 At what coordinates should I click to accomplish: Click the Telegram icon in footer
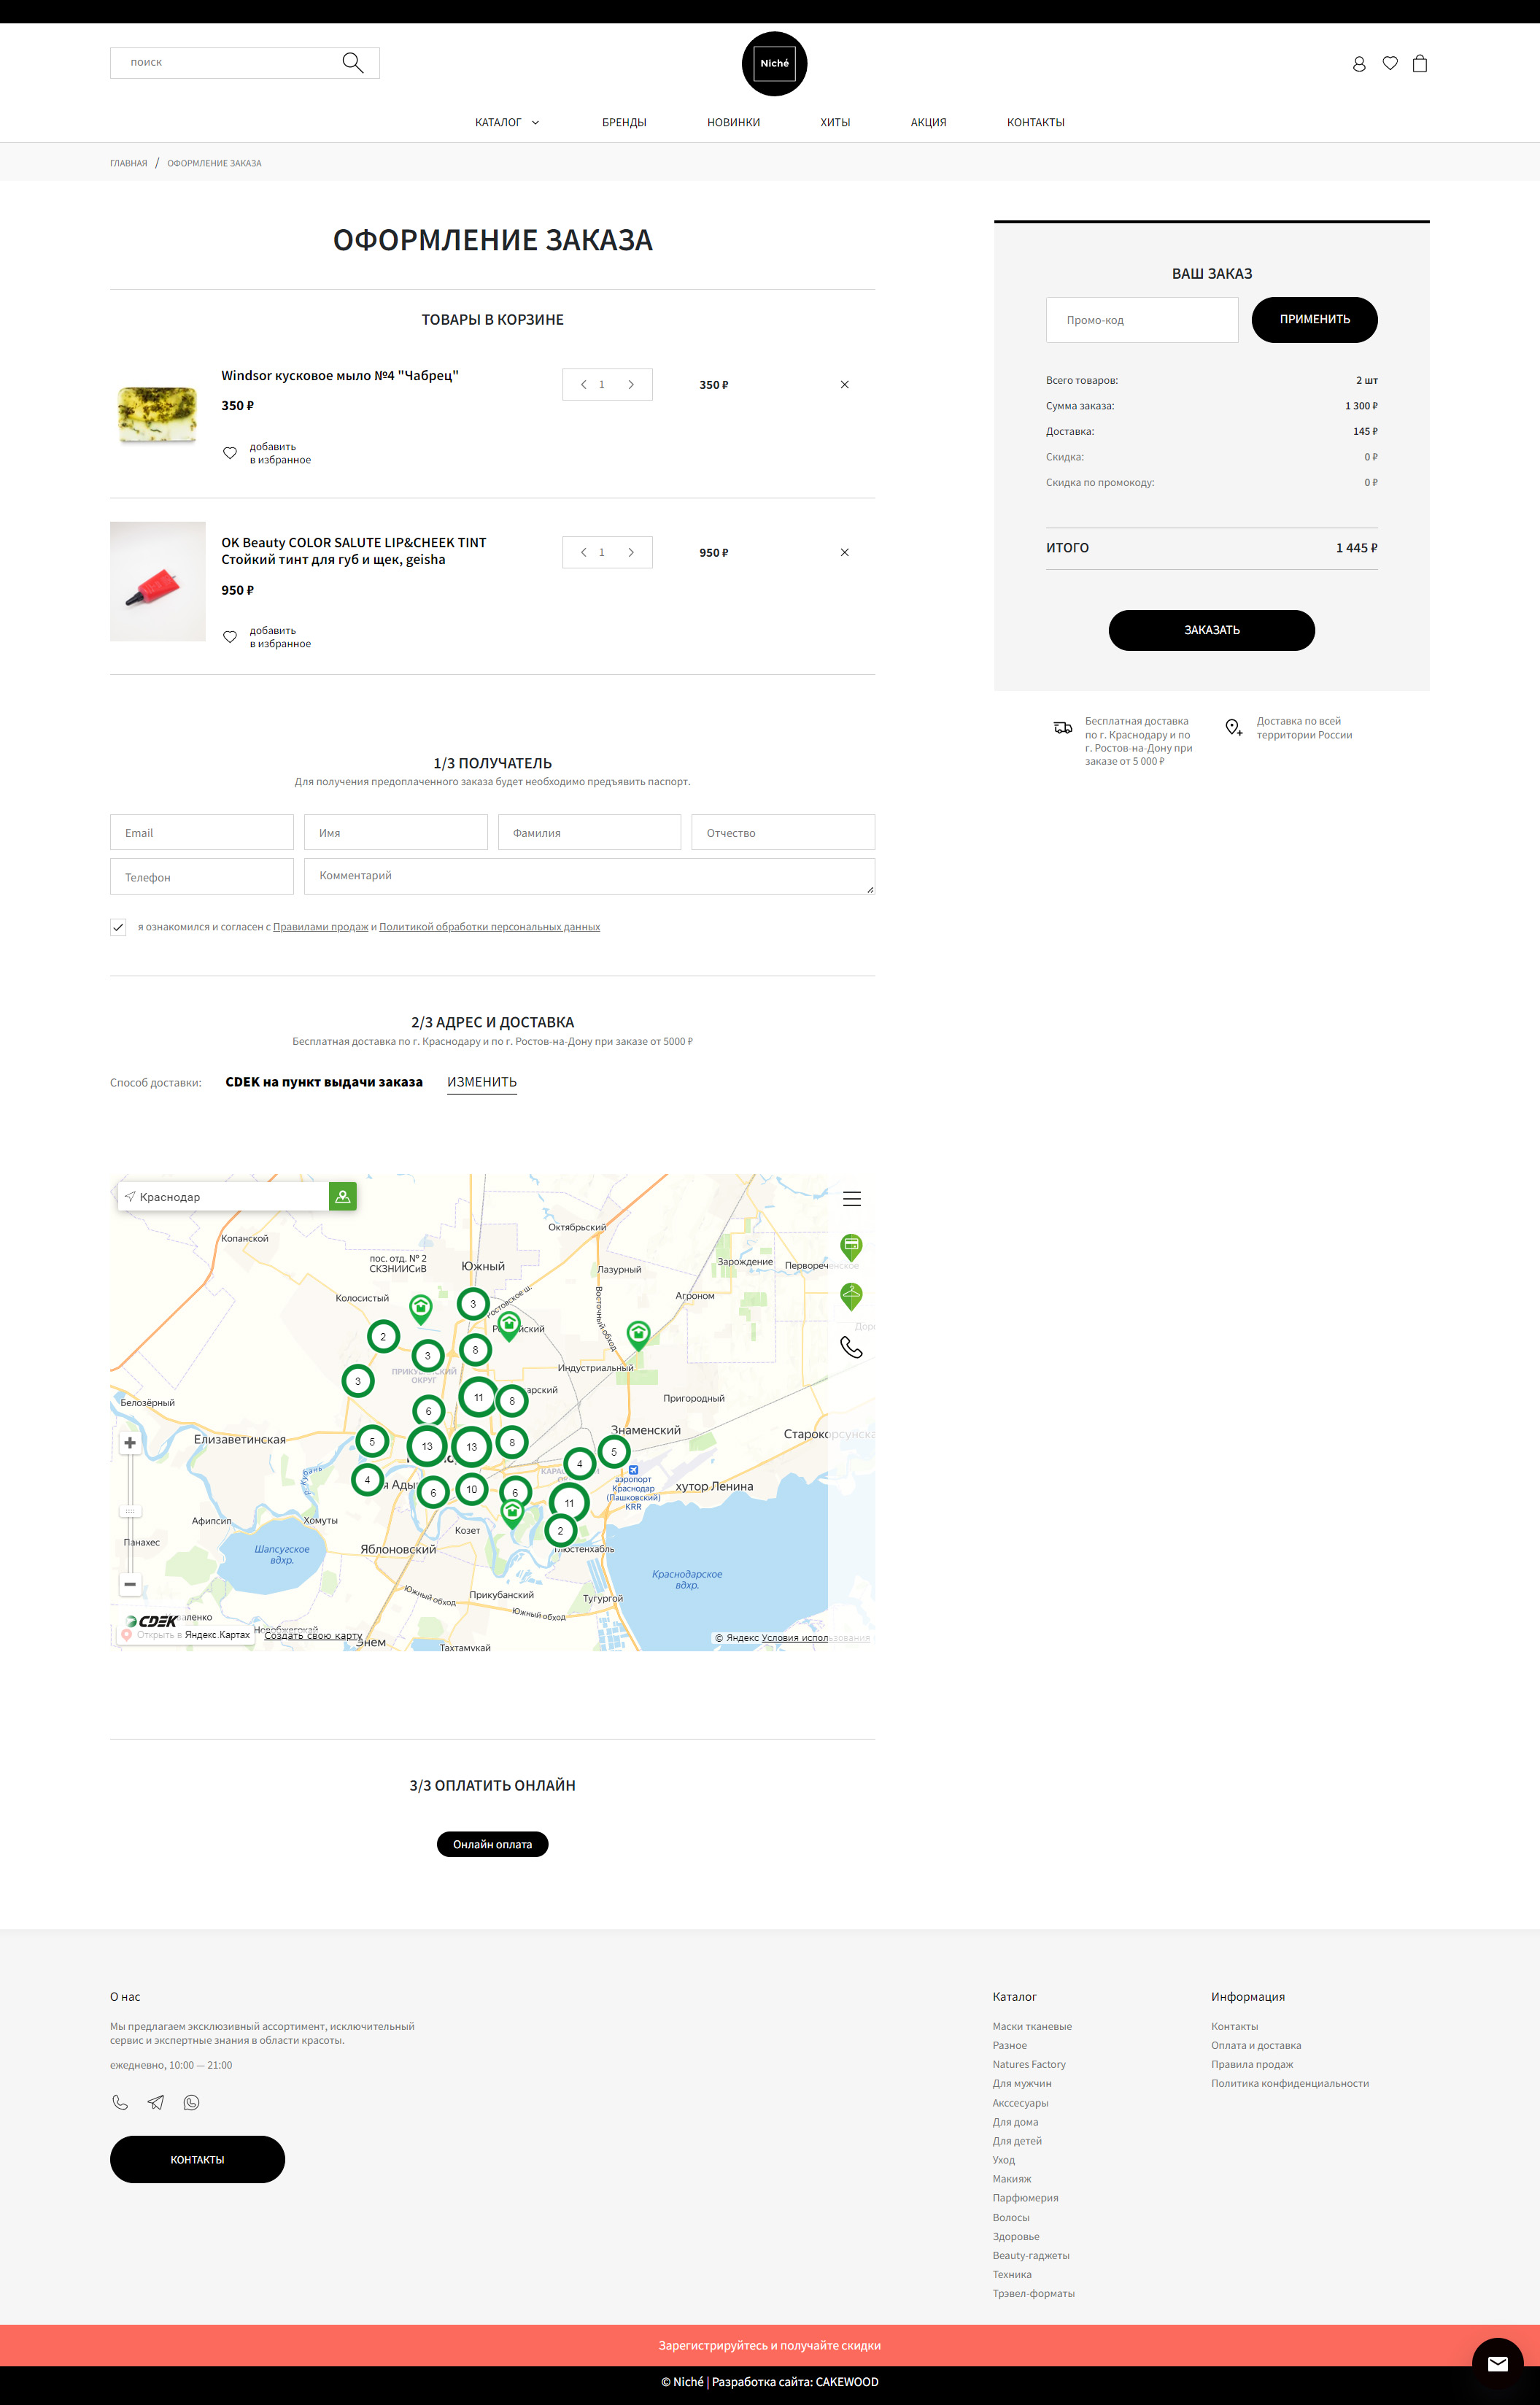(156, 2102)
